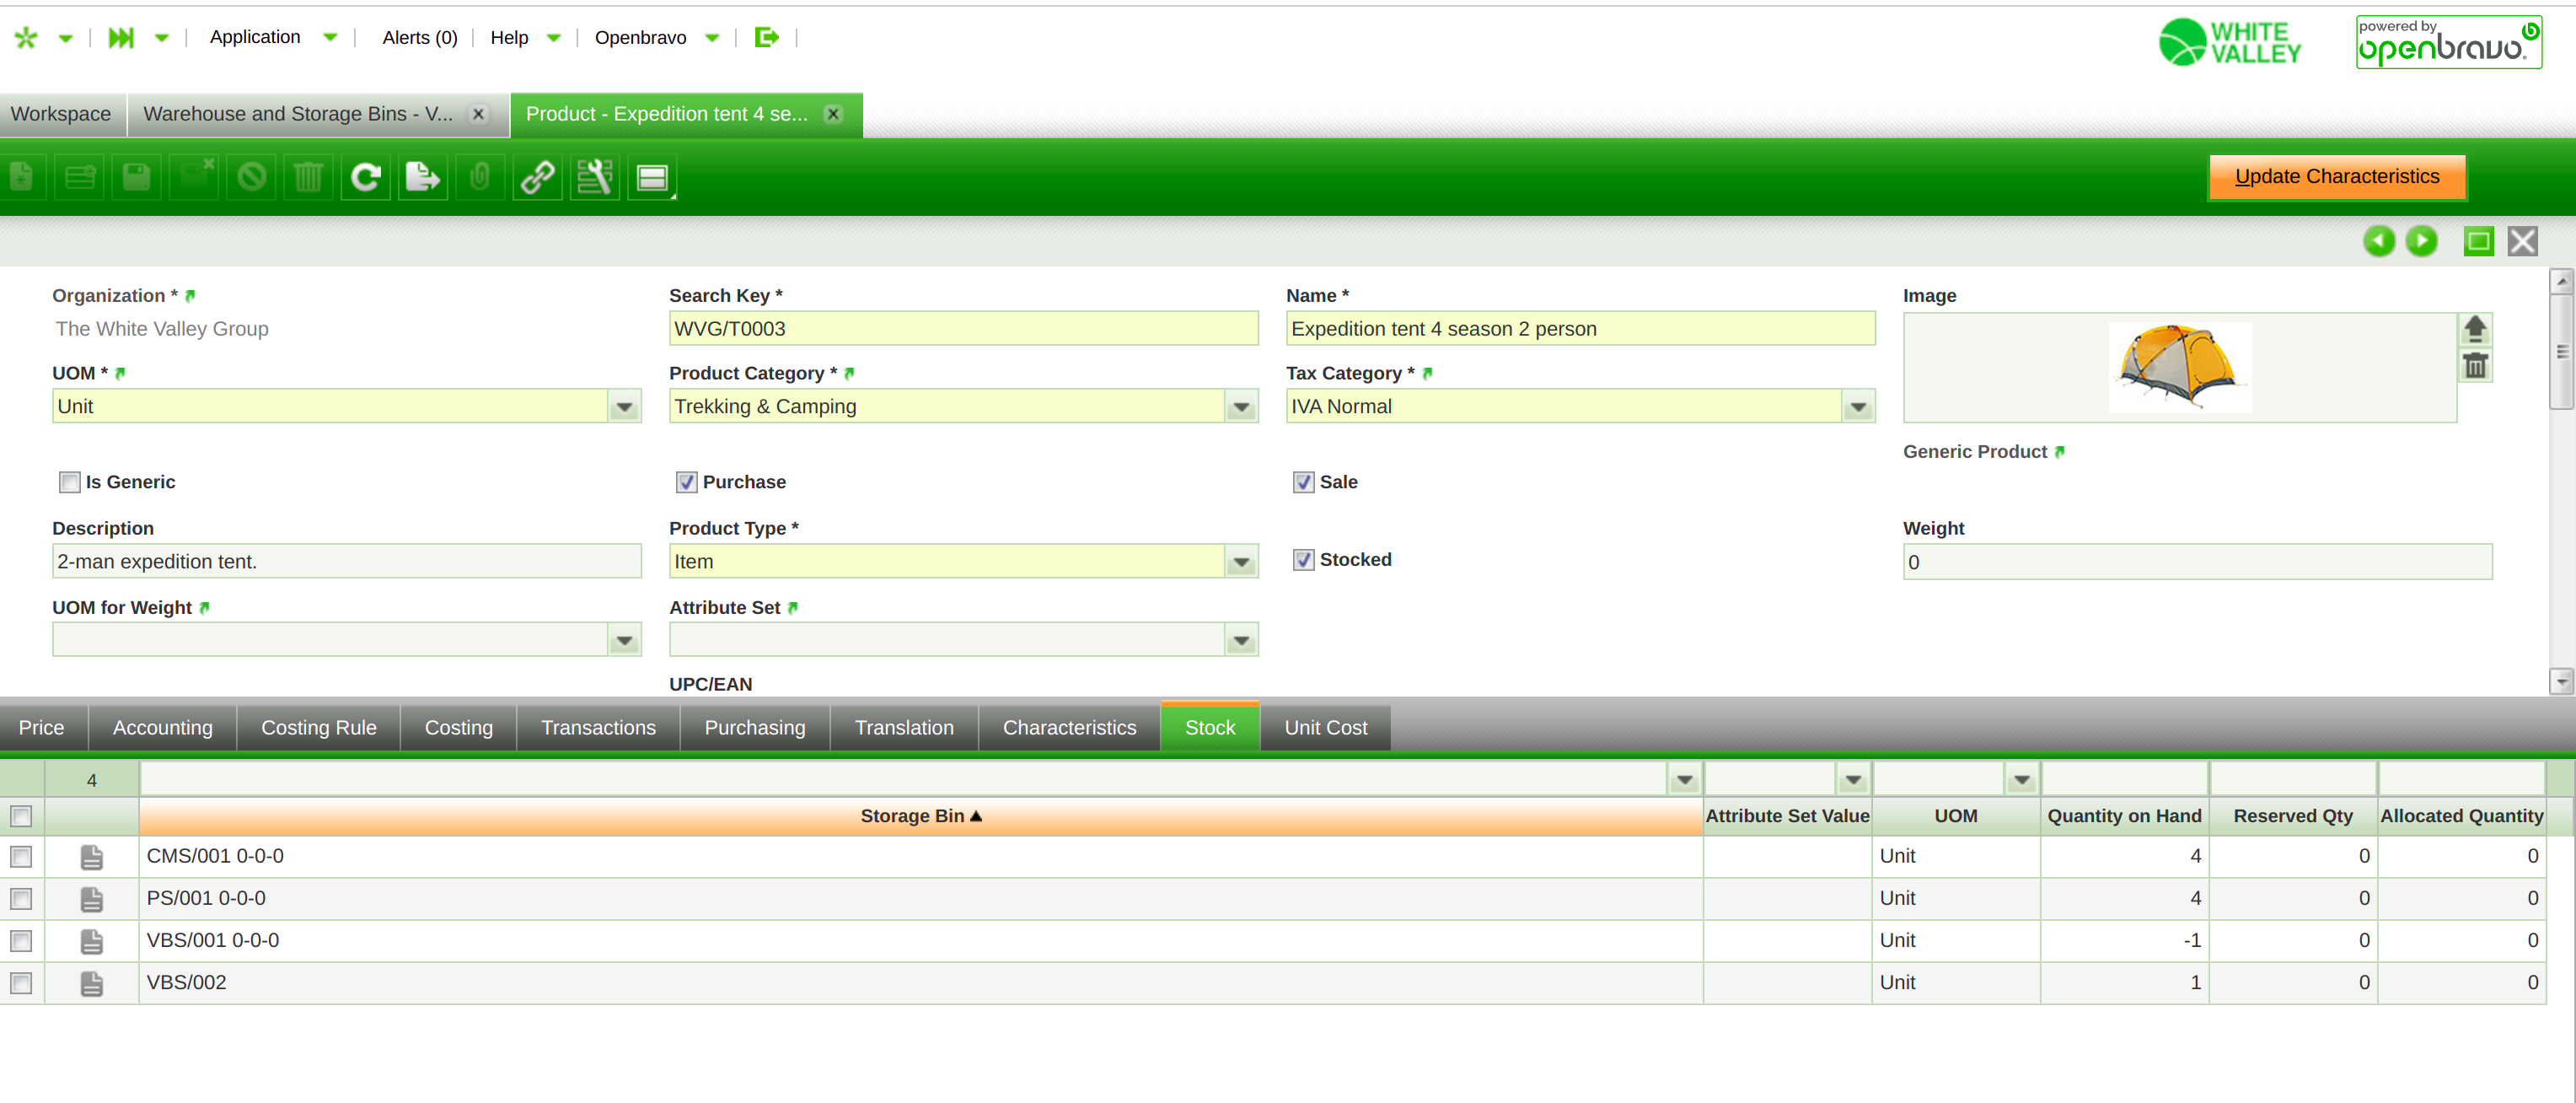Uncheck the Purchase checkbox
This screenshot has width=2576, height=1103.
tap(686, 482)
